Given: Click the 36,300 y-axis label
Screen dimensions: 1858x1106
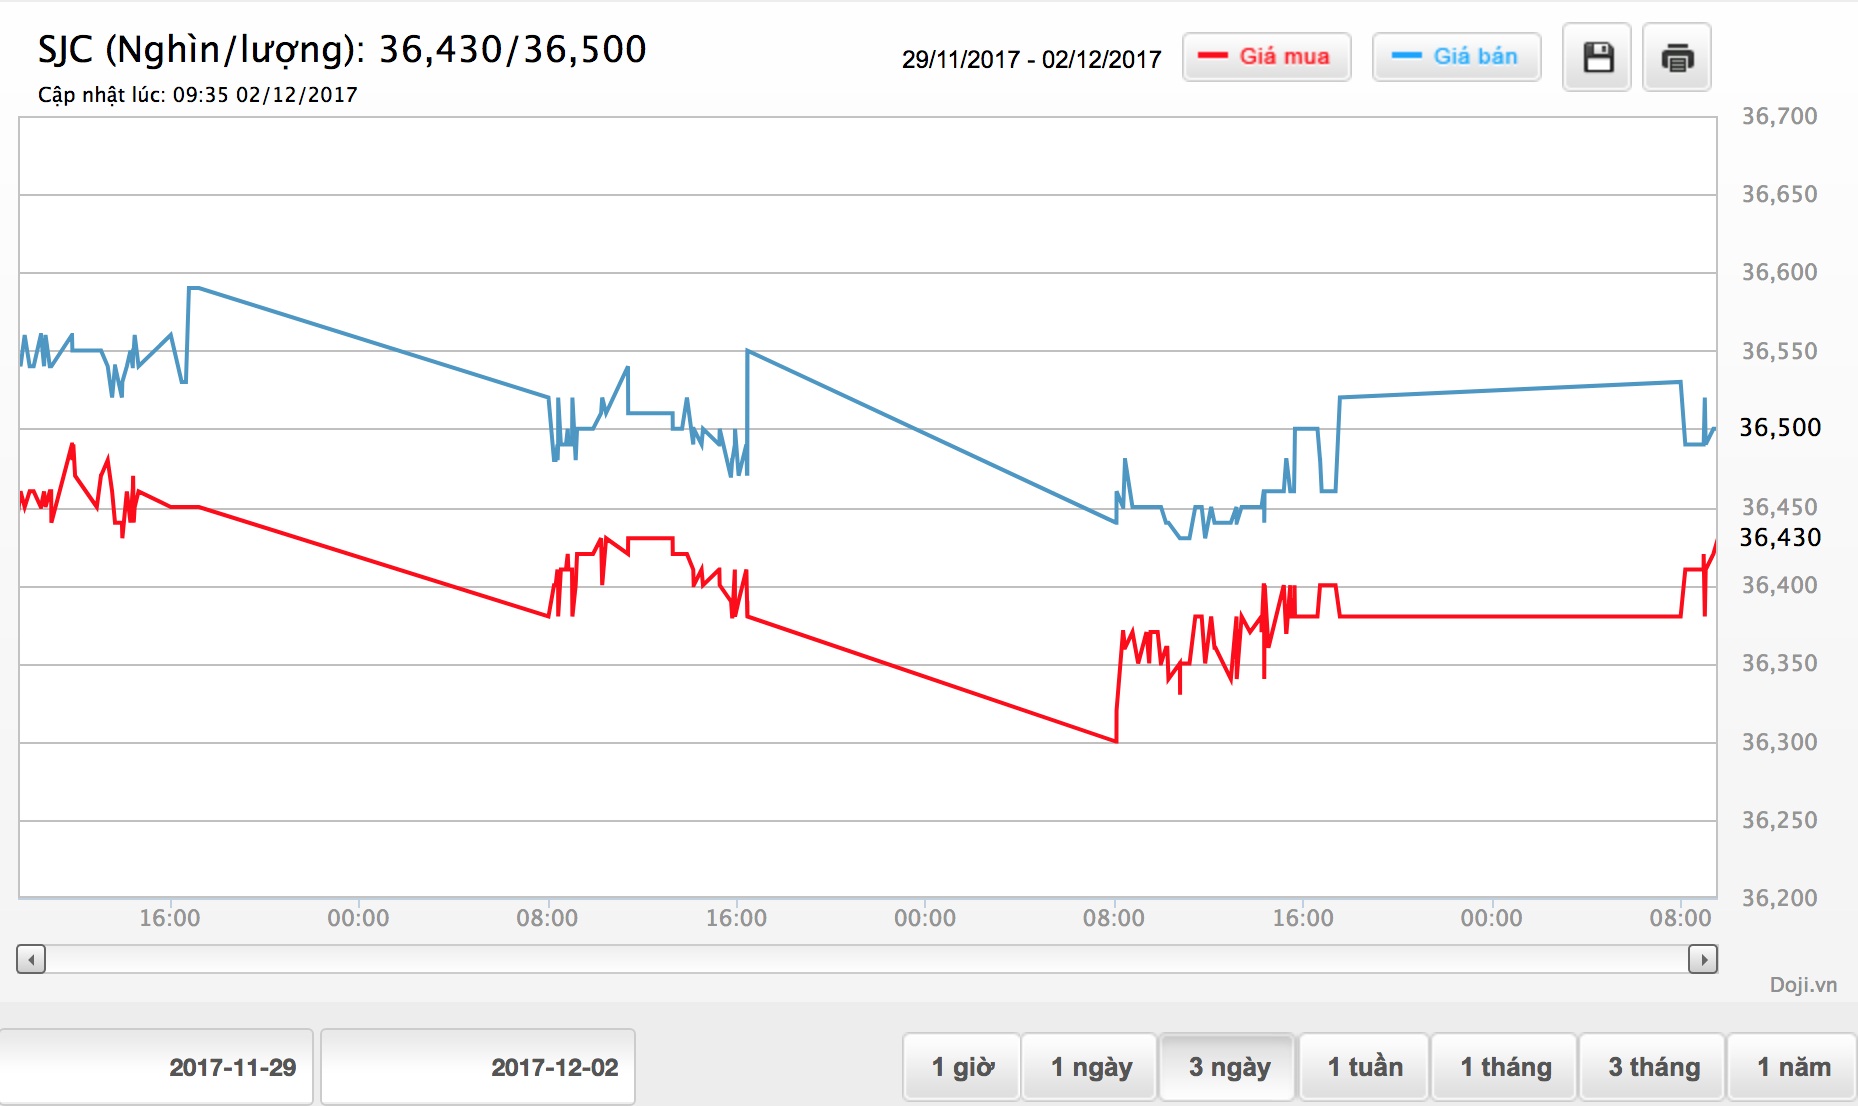Looking at the screenshot, I should click(x=1779, y=742).
